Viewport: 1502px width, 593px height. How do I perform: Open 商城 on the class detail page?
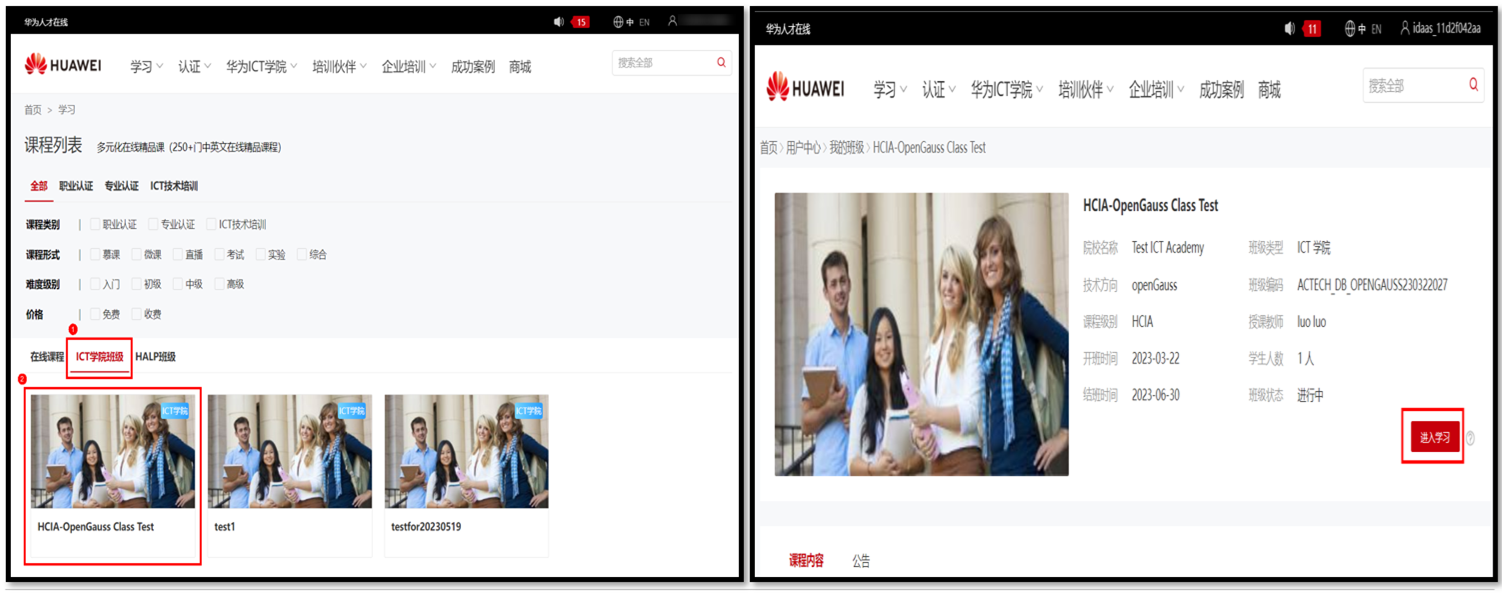click(x=1269, y=90)
